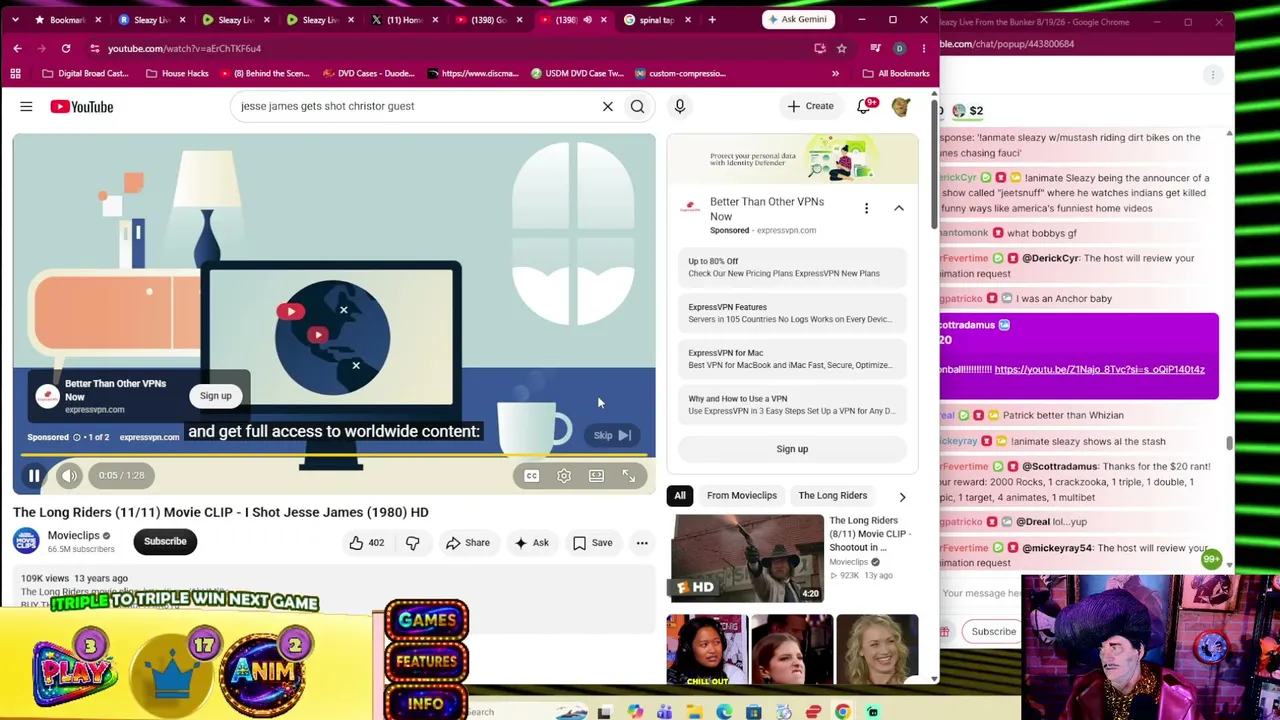Skip the ExpressVPN ad

611,435
